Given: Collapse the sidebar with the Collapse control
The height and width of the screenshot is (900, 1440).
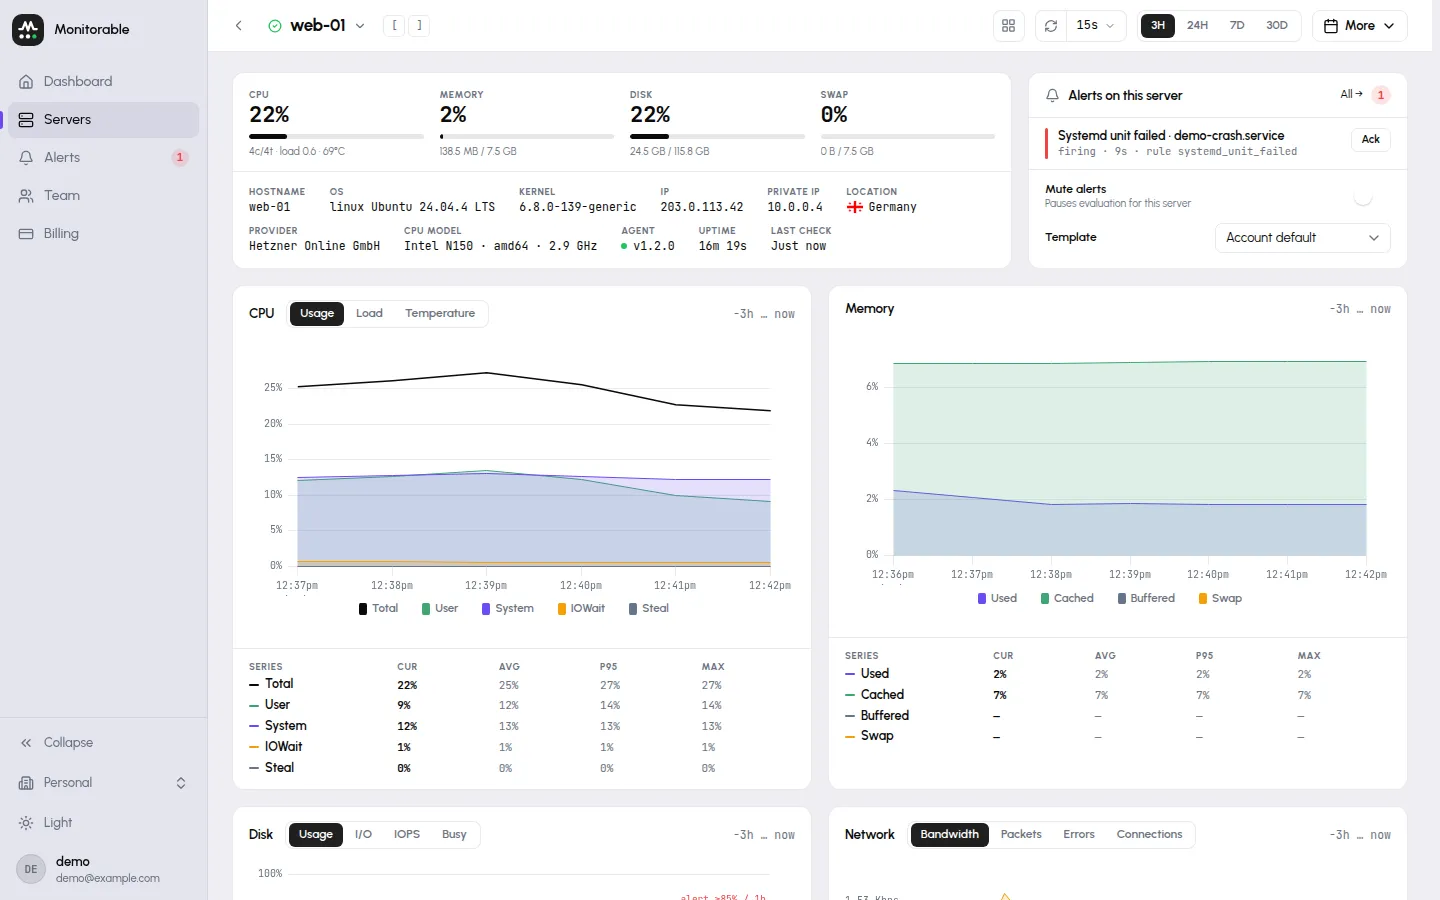Looking at the screenshot, I should pos(104,742).
